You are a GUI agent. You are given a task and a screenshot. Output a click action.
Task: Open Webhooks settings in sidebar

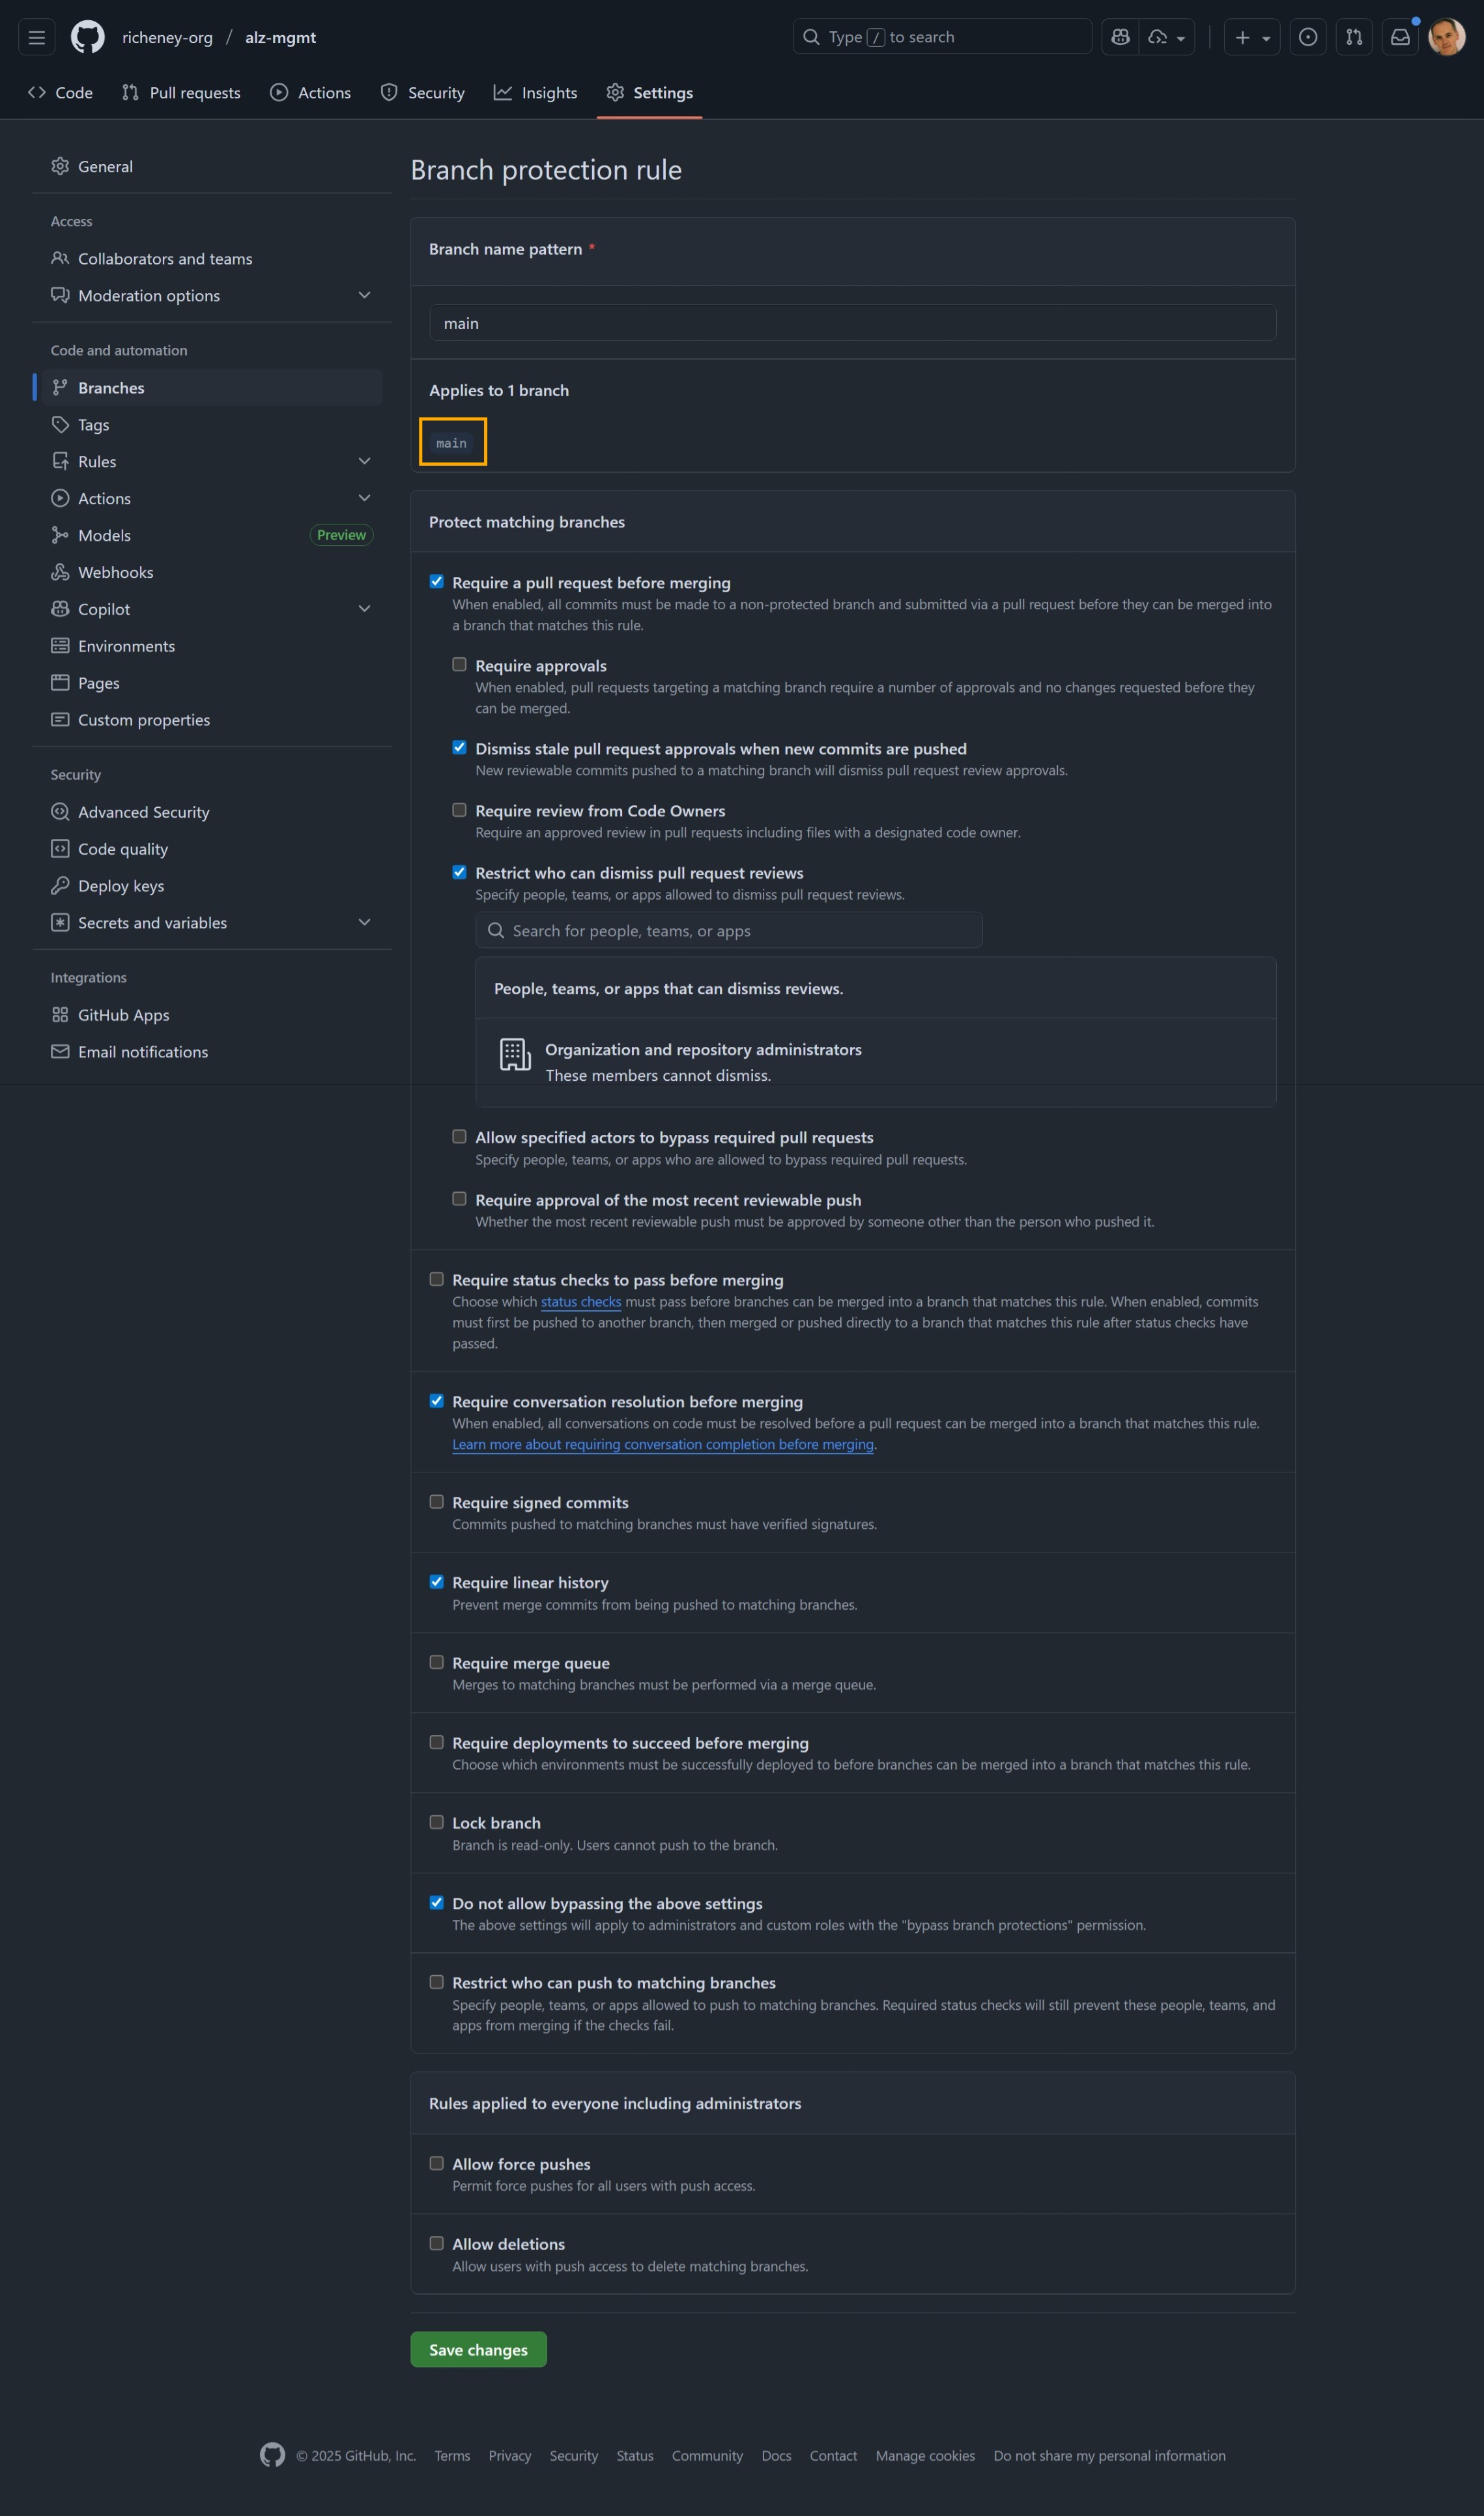(x=115, y=572)
